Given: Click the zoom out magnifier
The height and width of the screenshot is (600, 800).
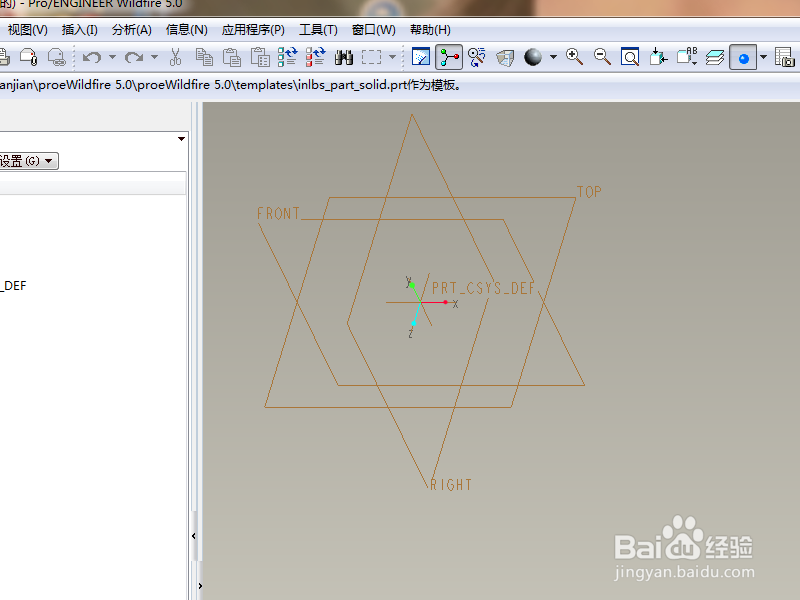Looking at the screenshot, I should pos(603,57).
